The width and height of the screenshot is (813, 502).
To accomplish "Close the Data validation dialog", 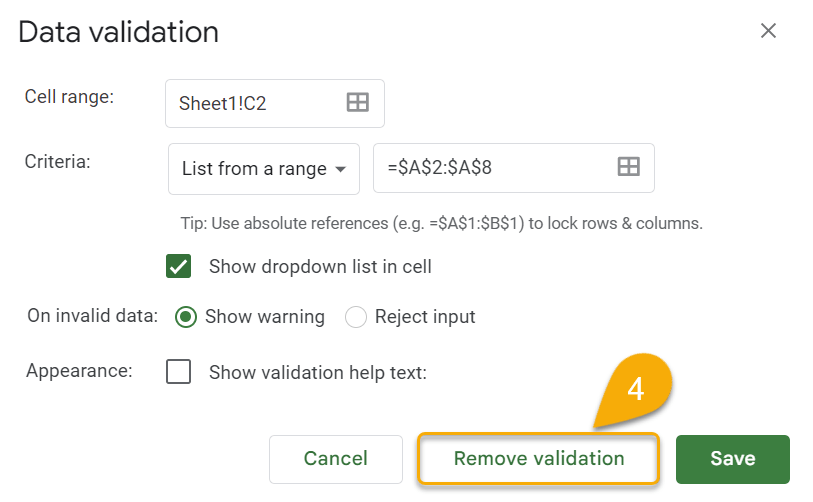I will tap(768, 31).
